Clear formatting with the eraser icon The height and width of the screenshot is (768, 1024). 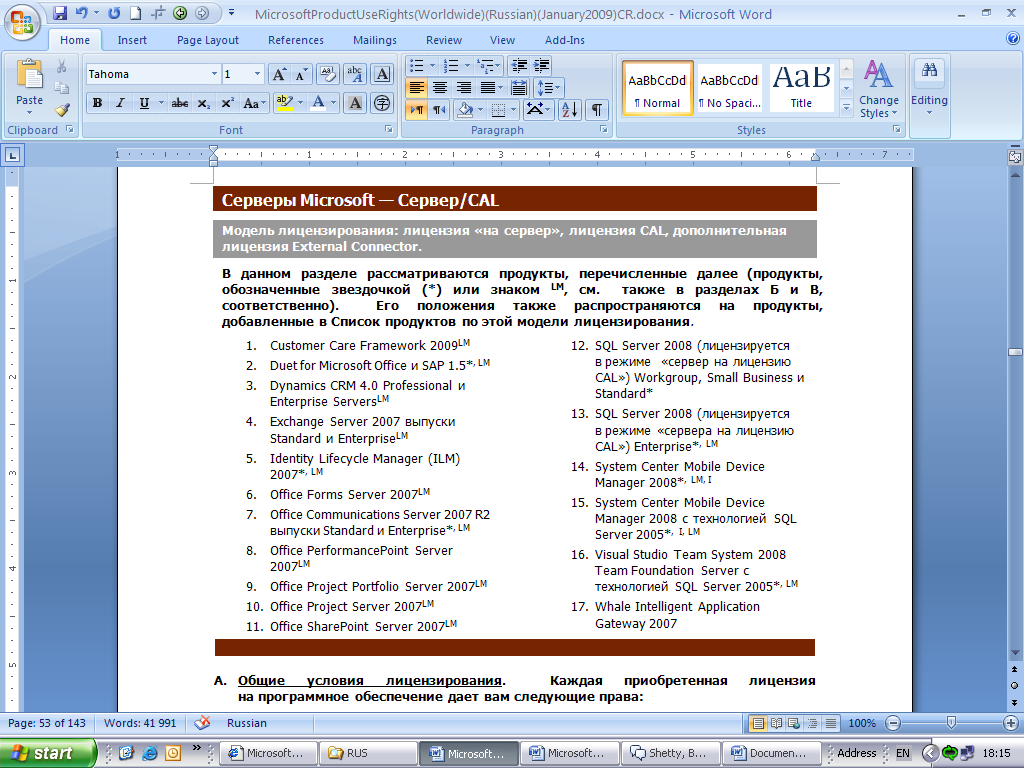tap(328, 74)
